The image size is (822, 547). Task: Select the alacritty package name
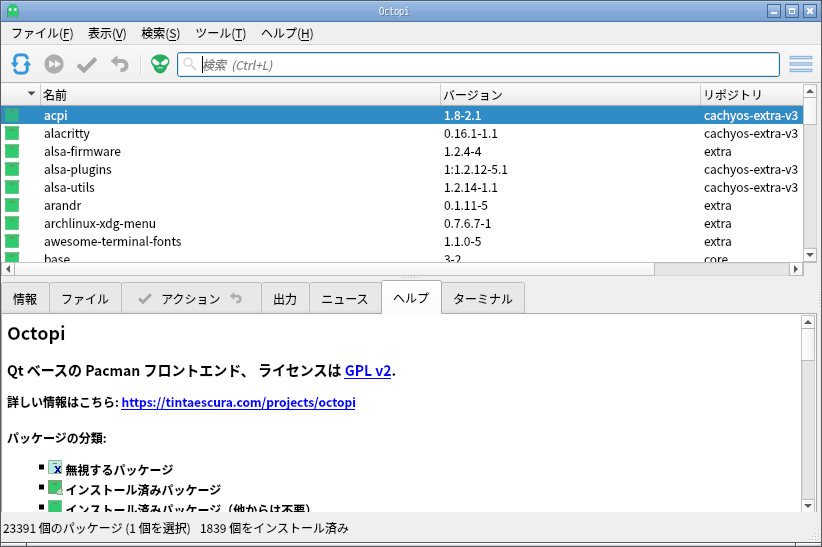tap(67, 134)
